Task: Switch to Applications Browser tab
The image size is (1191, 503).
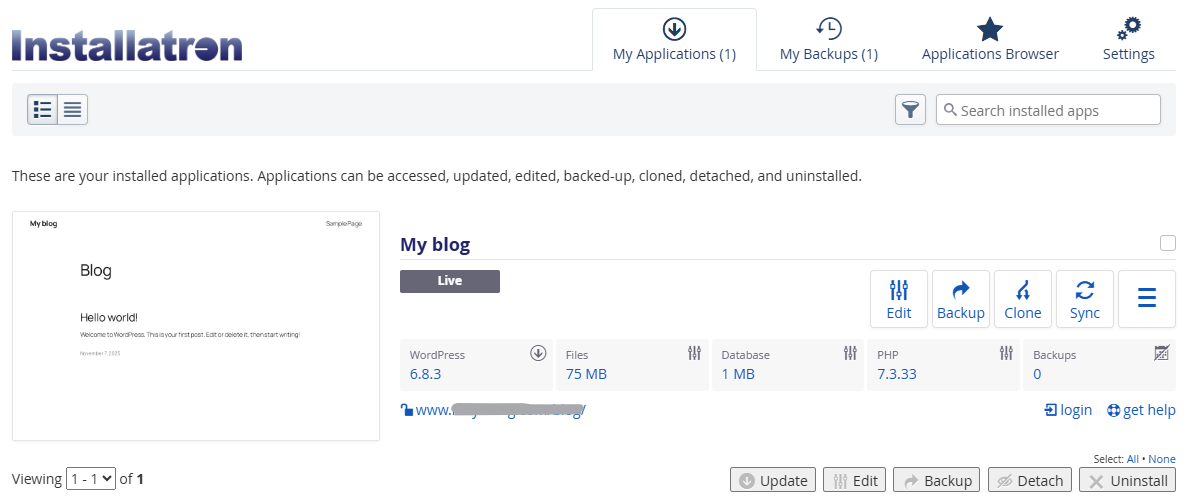Action: [990, 40]
